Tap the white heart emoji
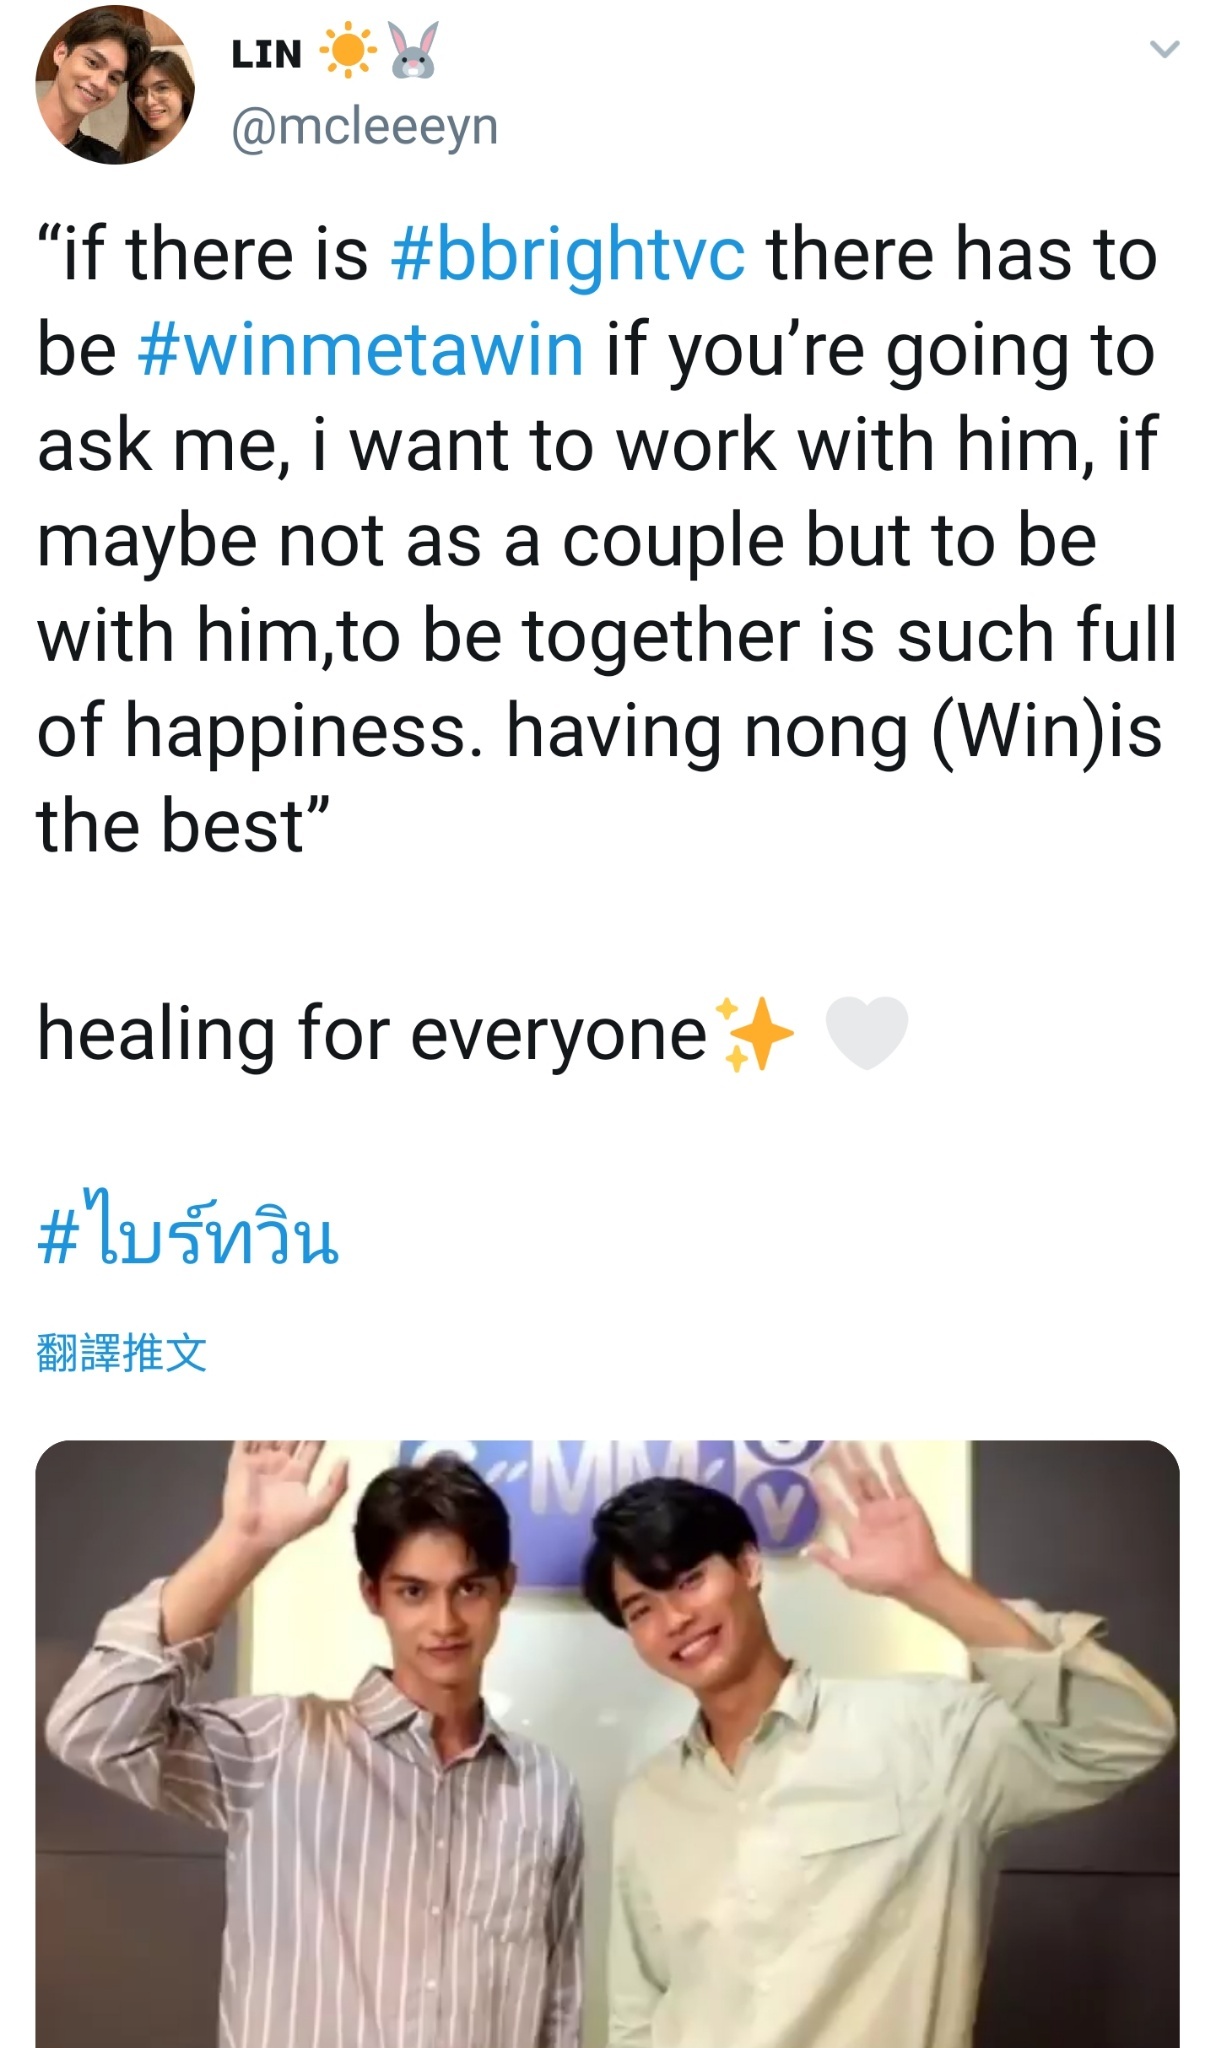The height and width of the screenshot is (2048, 1214). coord(866,1034)
